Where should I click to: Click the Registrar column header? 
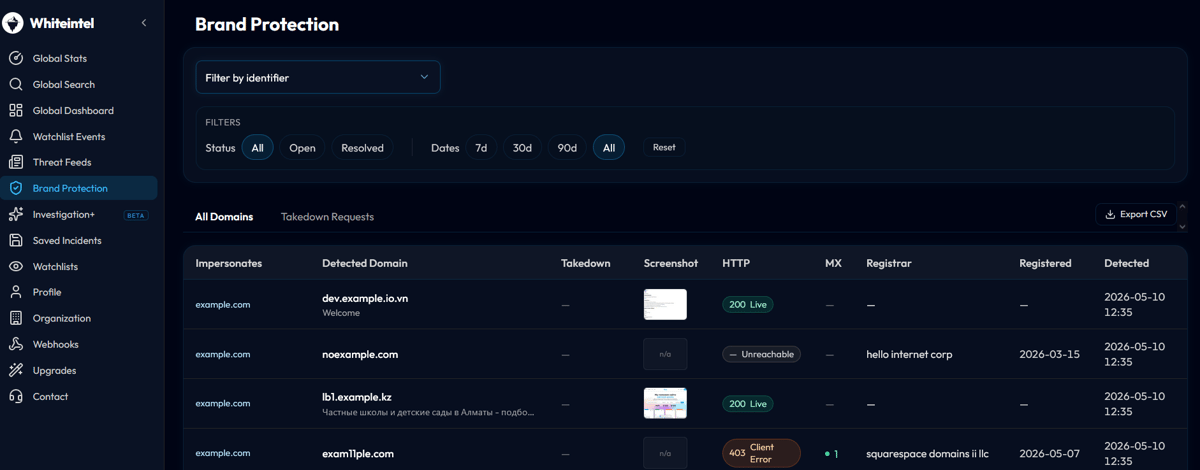[x=889, y=263]
